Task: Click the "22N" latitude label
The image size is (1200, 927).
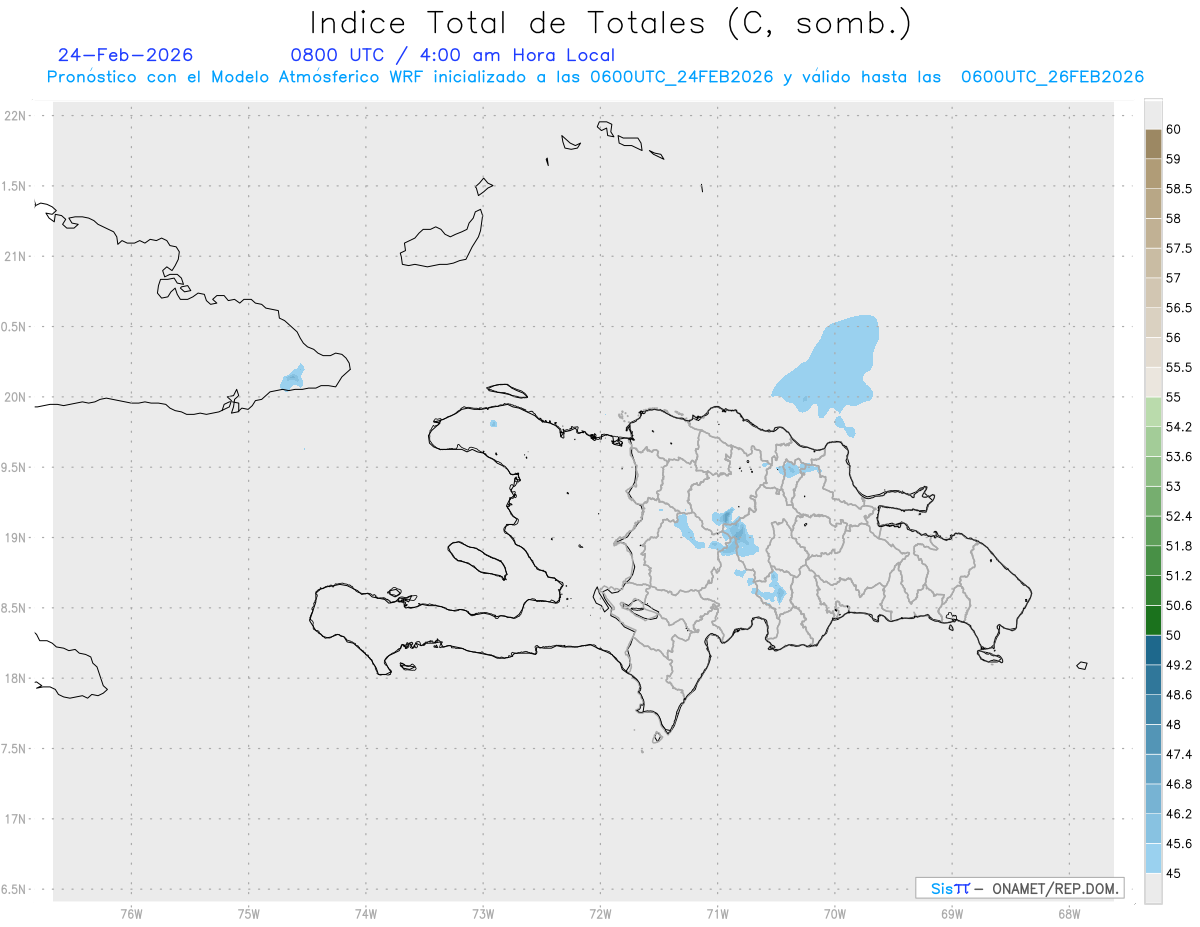Action: point(17,116)
